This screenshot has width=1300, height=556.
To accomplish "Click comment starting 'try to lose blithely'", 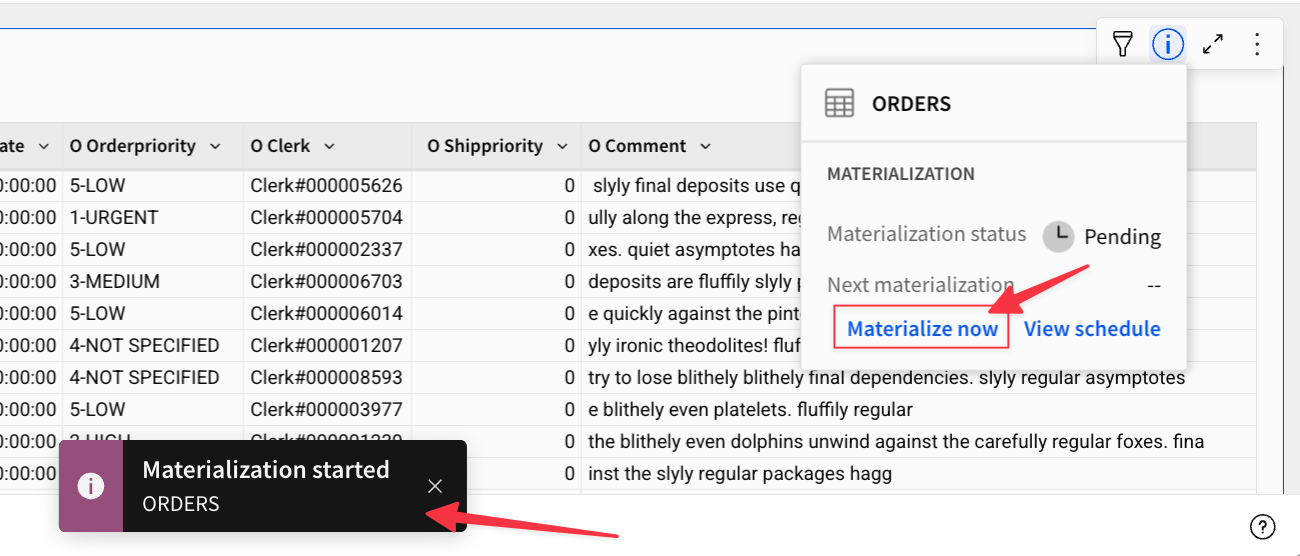I will click(886, 378).
